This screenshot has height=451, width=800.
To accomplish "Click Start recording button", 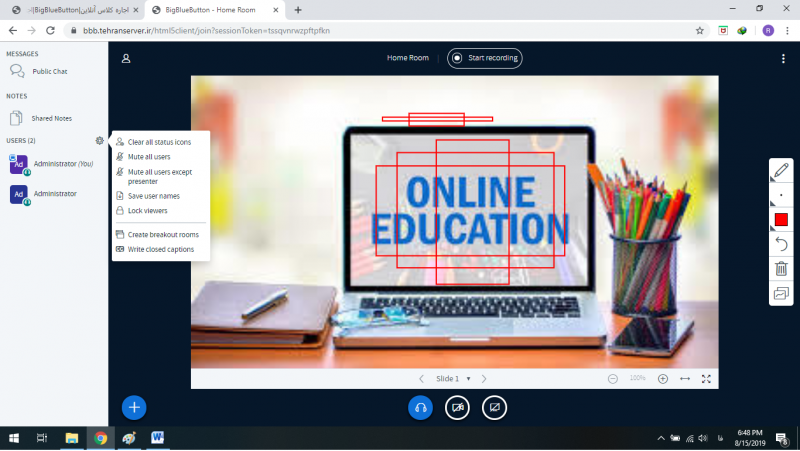I will click(x=485, y=58).
